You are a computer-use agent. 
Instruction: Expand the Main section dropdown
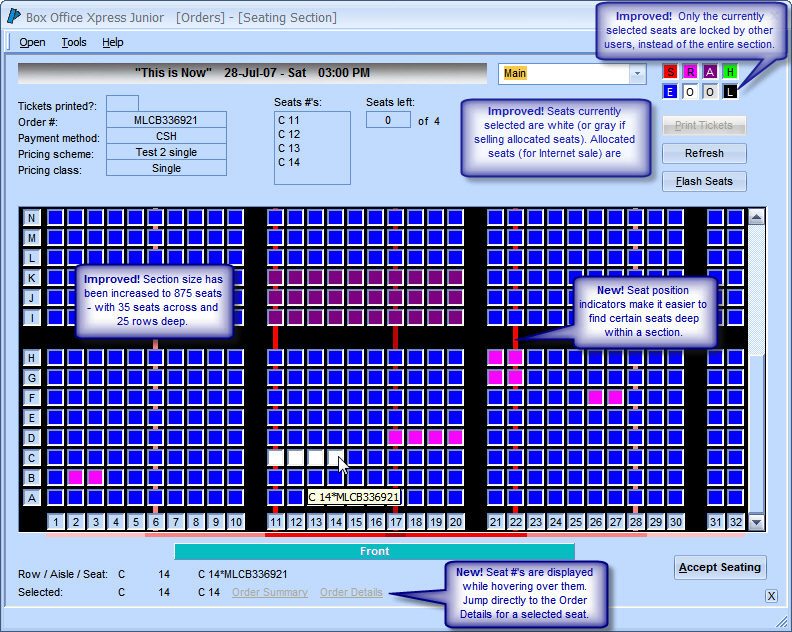point(637,74)
